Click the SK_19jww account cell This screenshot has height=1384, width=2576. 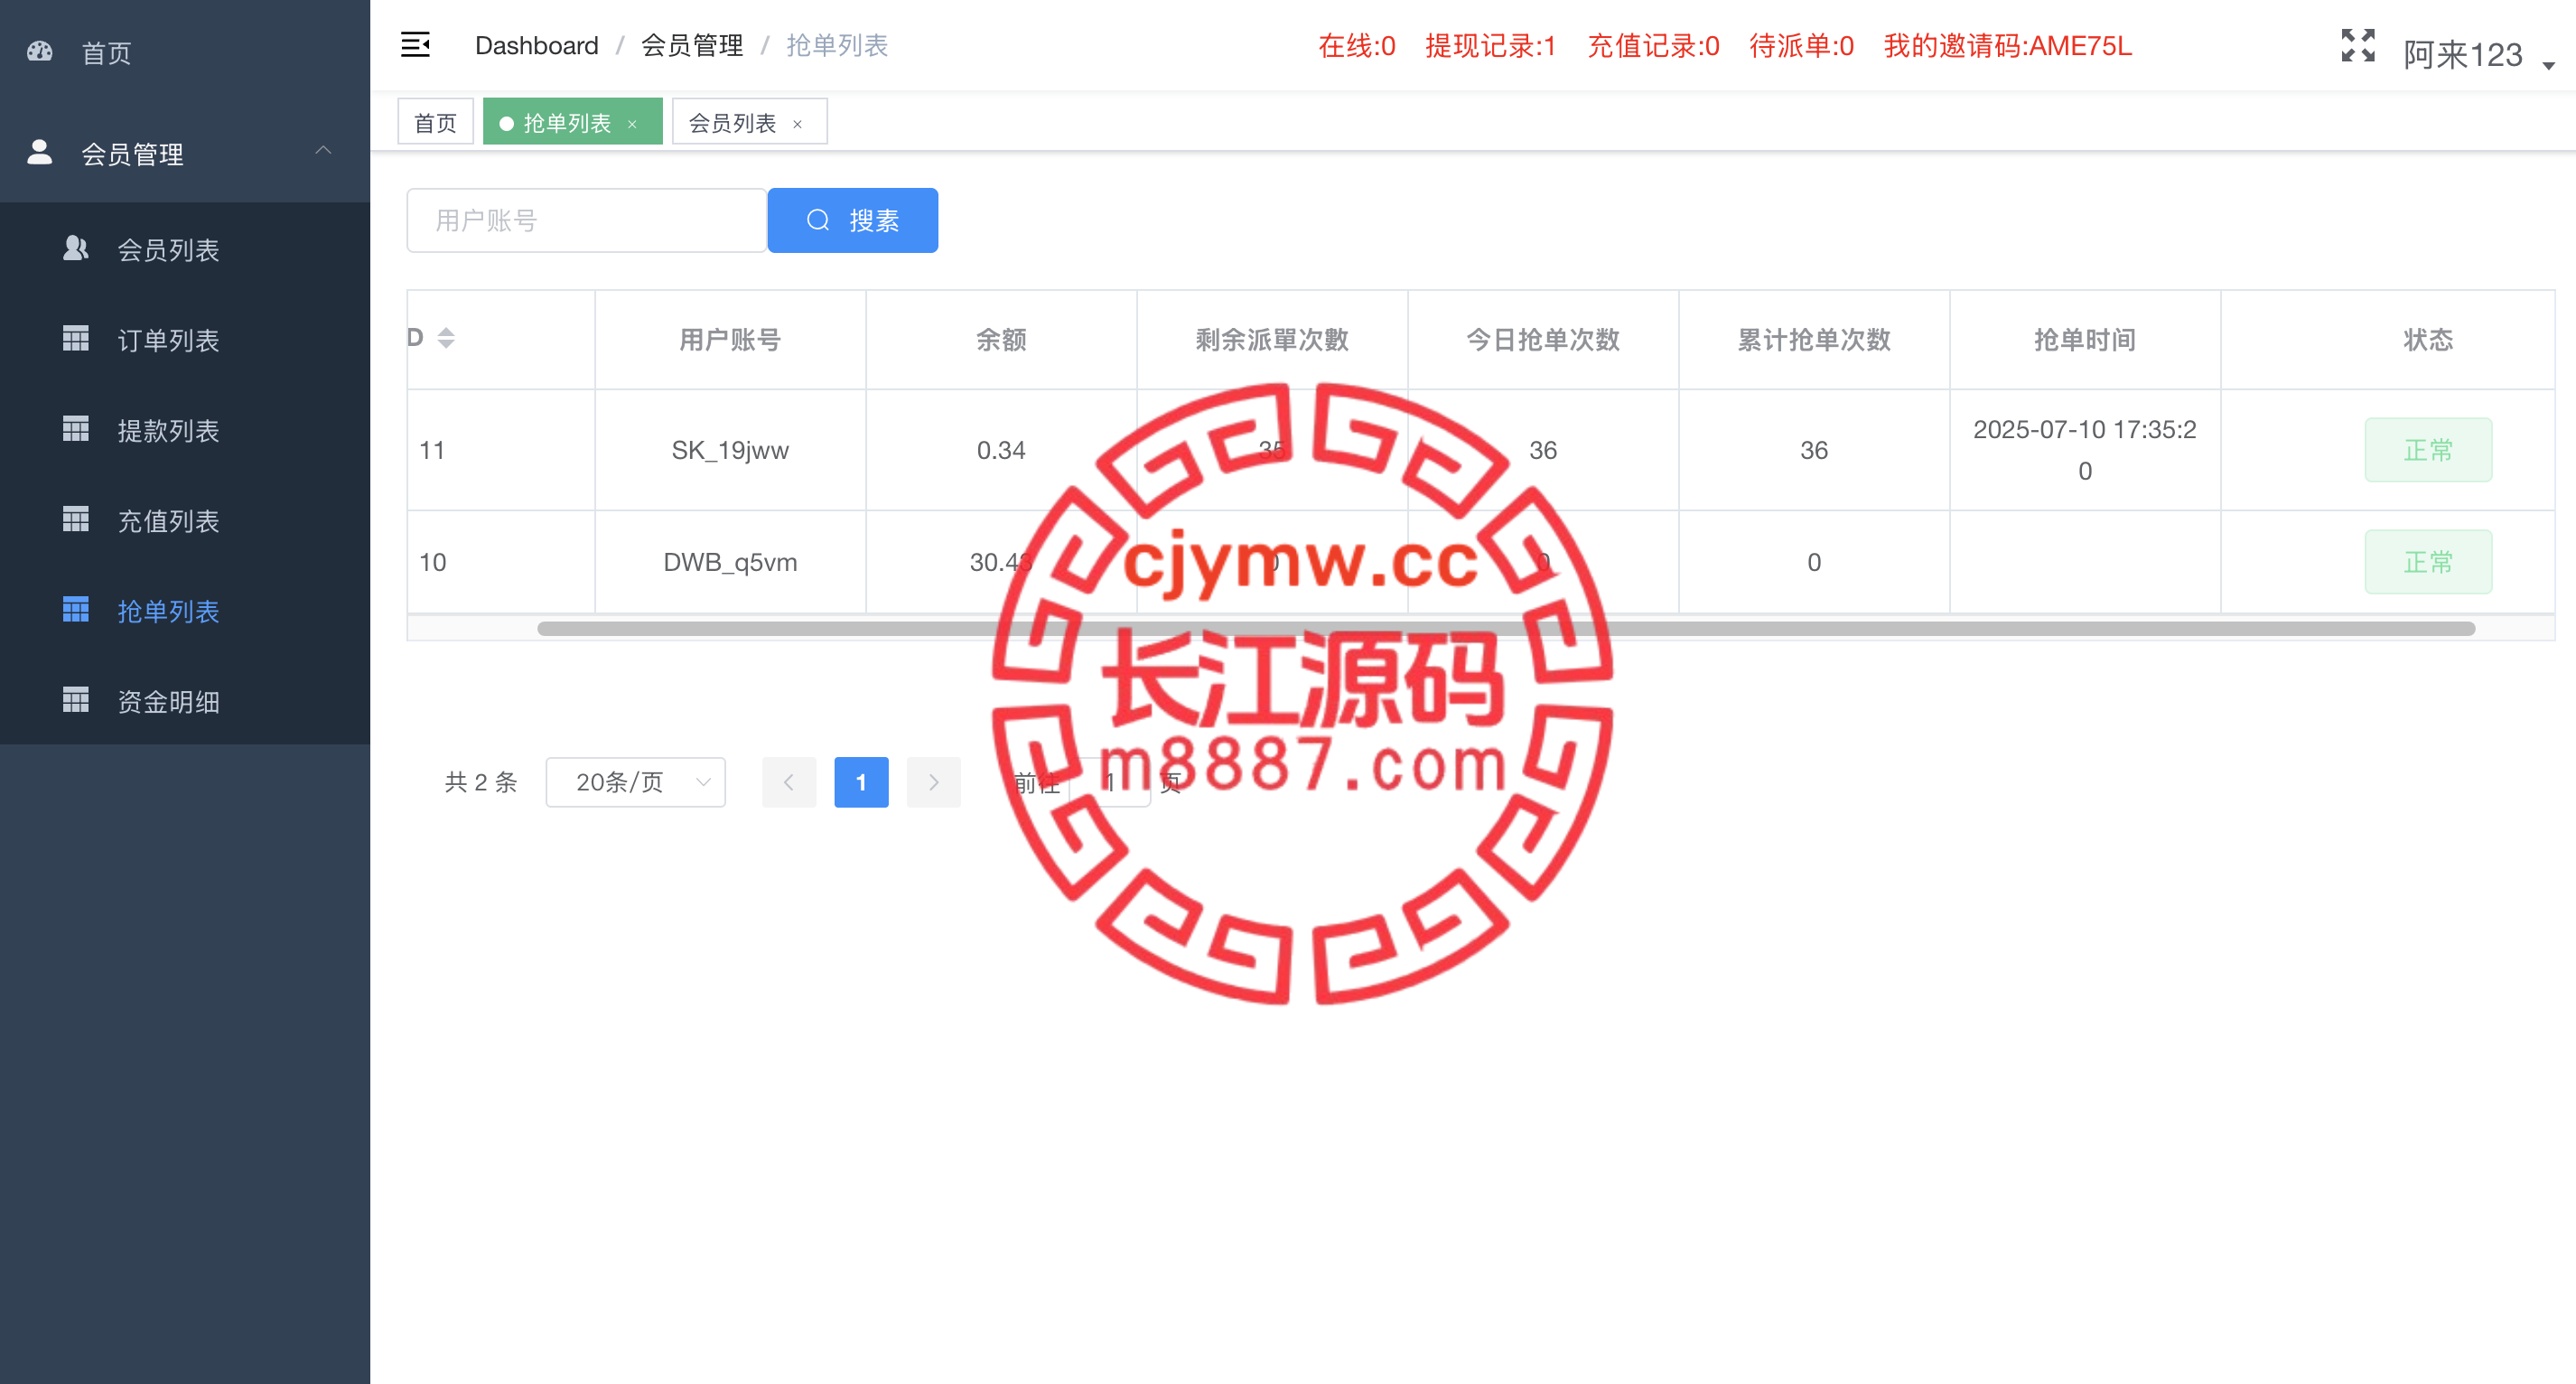(730, 450)
